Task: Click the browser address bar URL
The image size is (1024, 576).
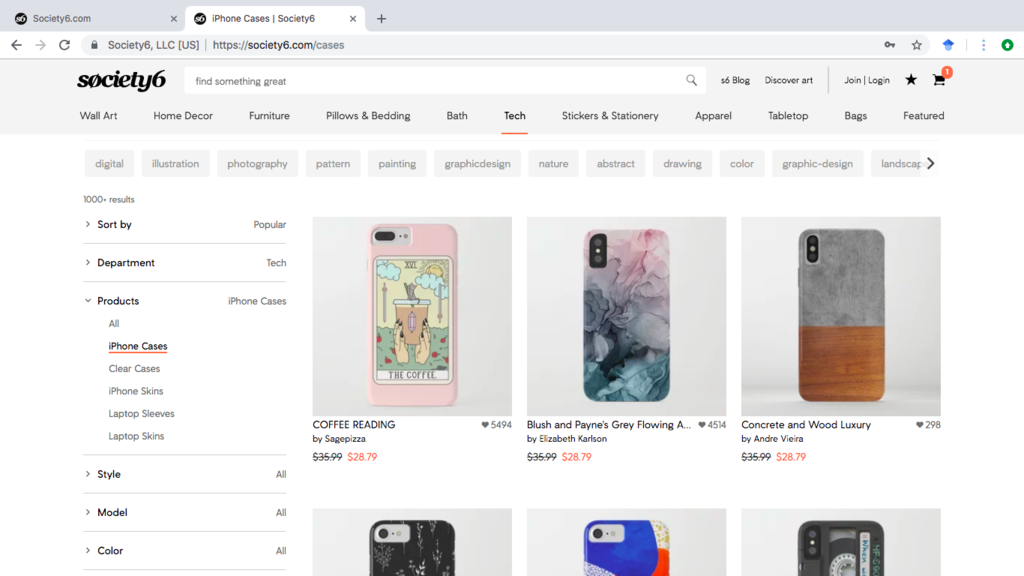Action: coord(278,45)
